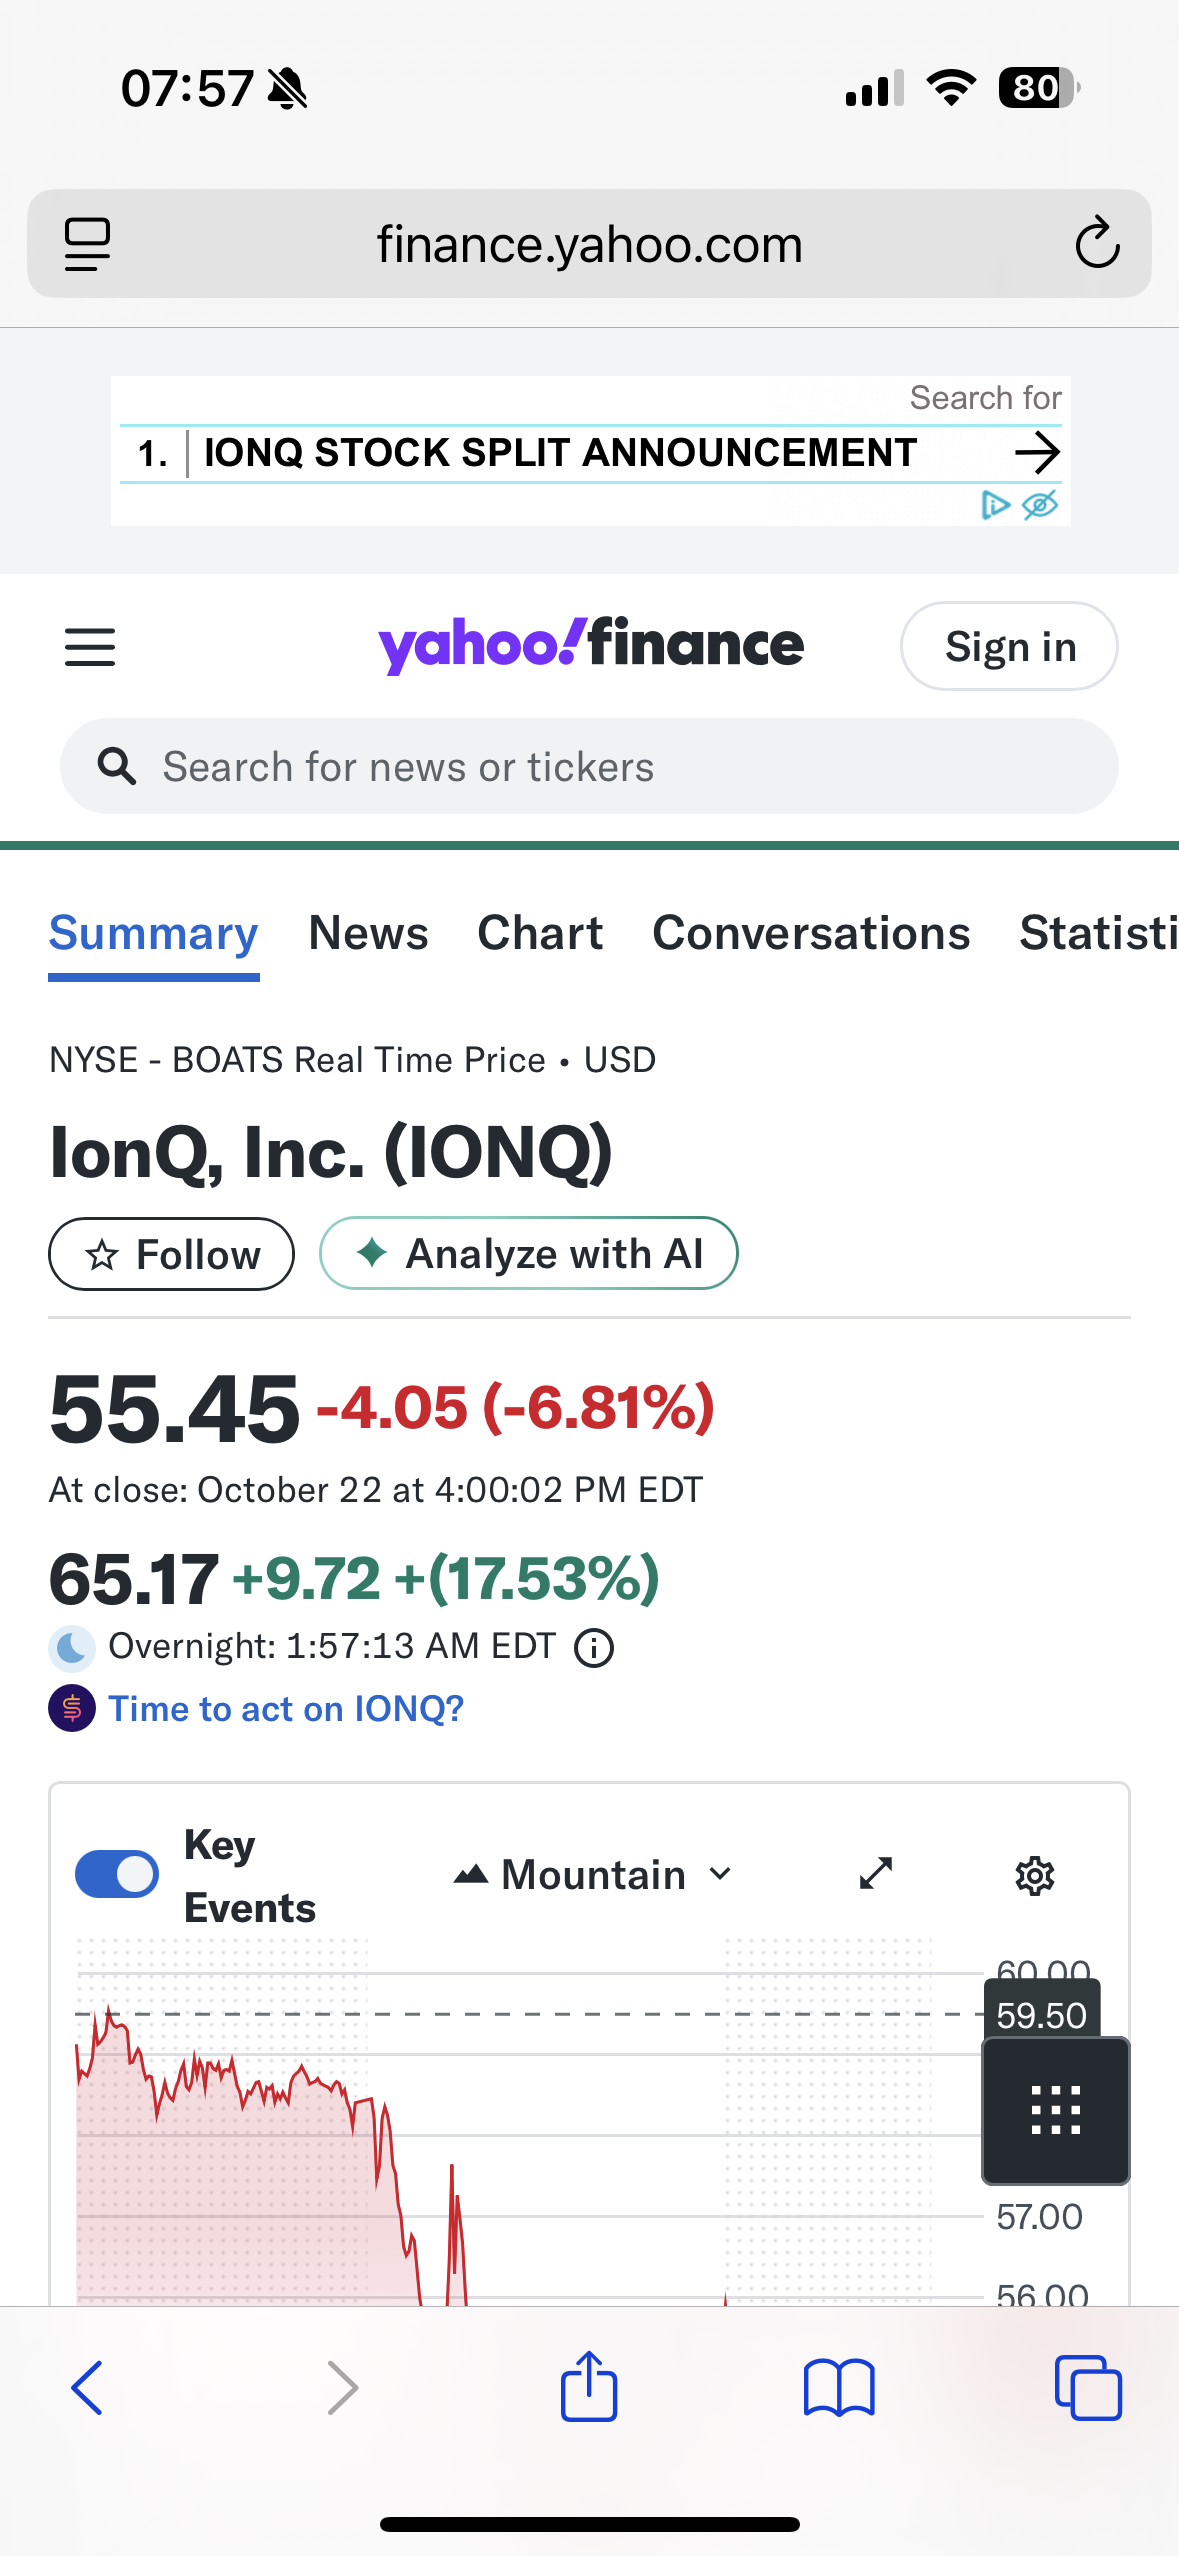
Task: Follow the IONQ stock
Action: point(172,1254)
